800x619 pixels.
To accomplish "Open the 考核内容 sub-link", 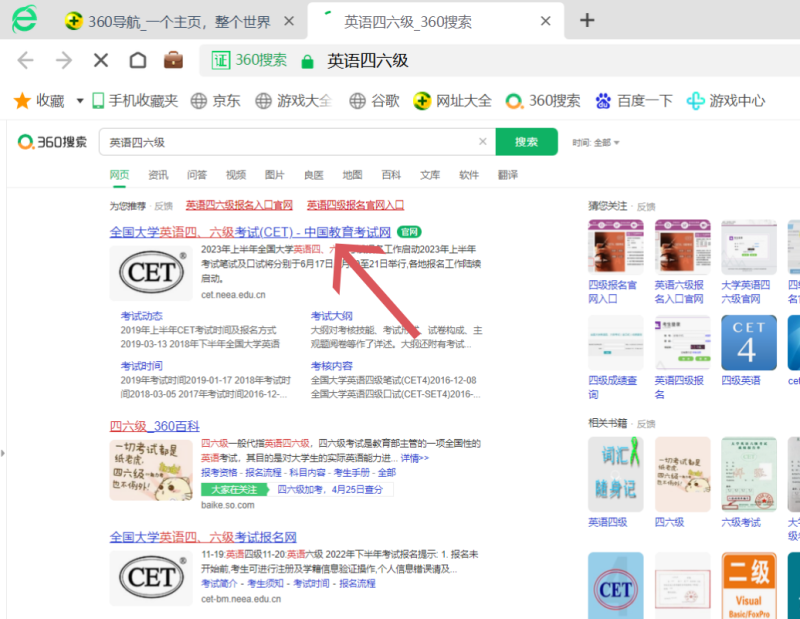I will (332, 366).
